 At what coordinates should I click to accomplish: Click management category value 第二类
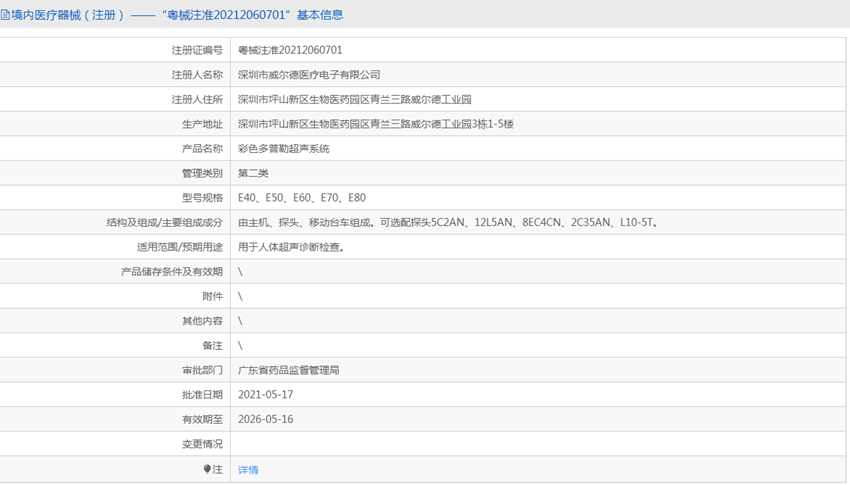click(x=253, y=173)
